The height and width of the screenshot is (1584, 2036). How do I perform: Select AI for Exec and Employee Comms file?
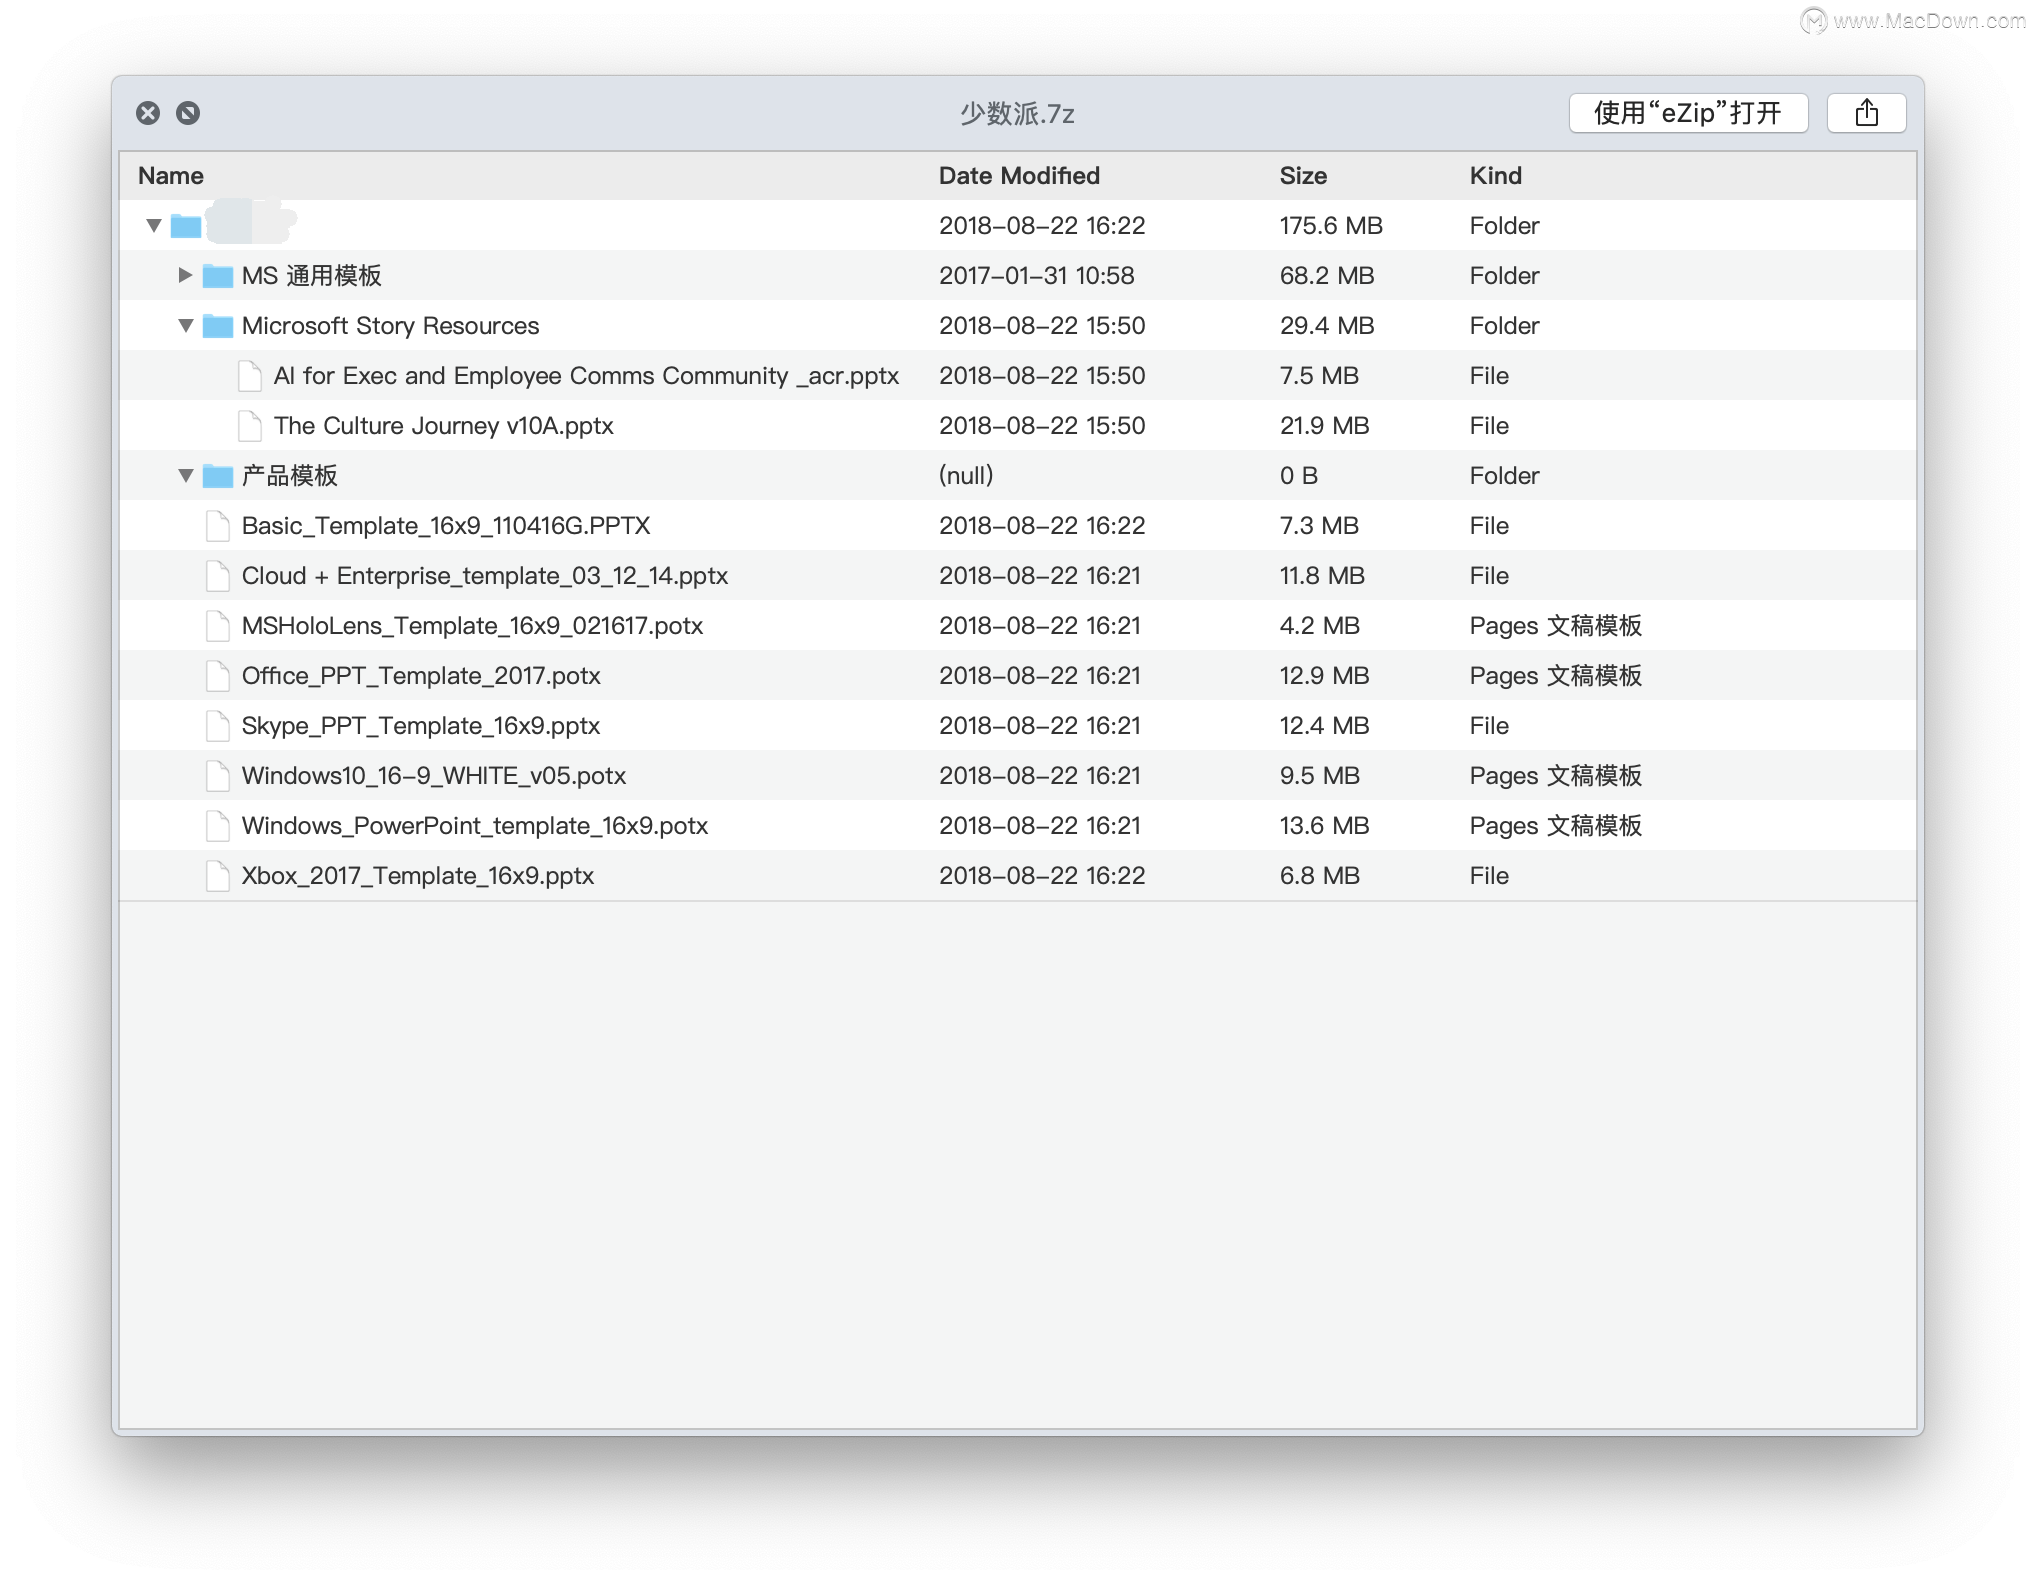pyautogui.click(x=586, y=376)
